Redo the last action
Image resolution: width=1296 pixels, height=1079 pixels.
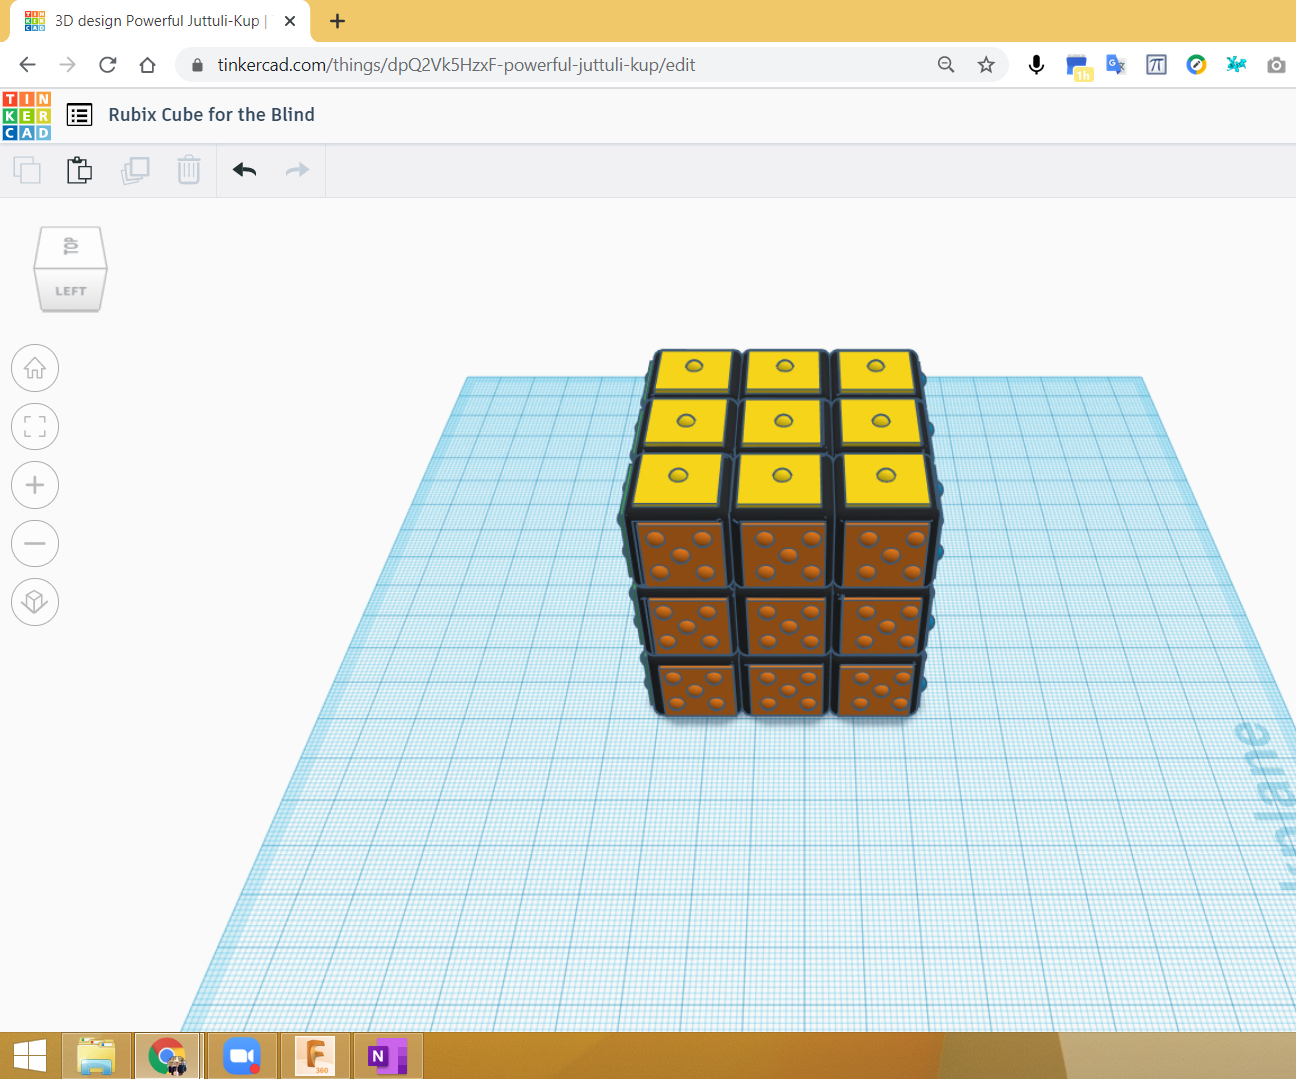[x=296, y=170]
